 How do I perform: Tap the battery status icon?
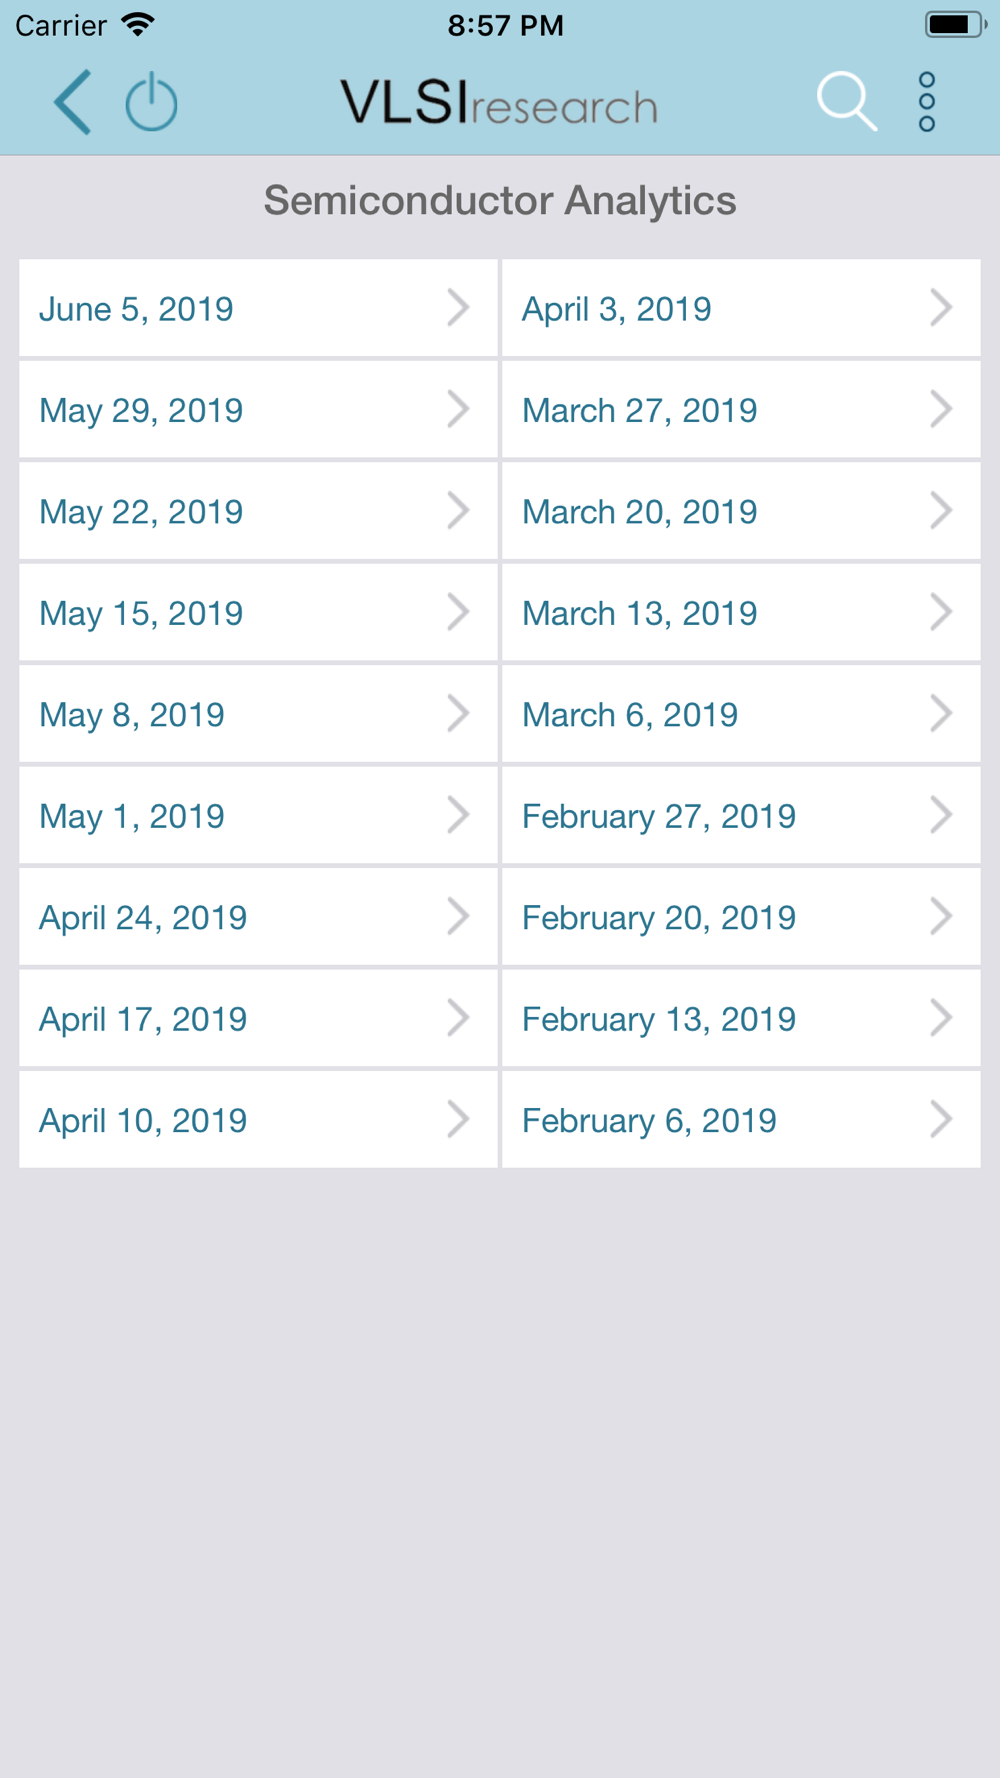tap(955, 24)
